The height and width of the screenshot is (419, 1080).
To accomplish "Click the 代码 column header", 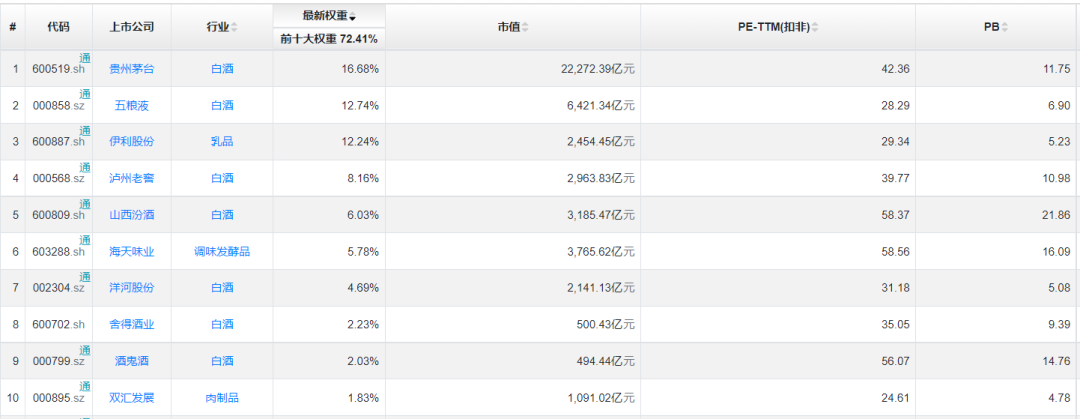I will (x=58, y=27).
